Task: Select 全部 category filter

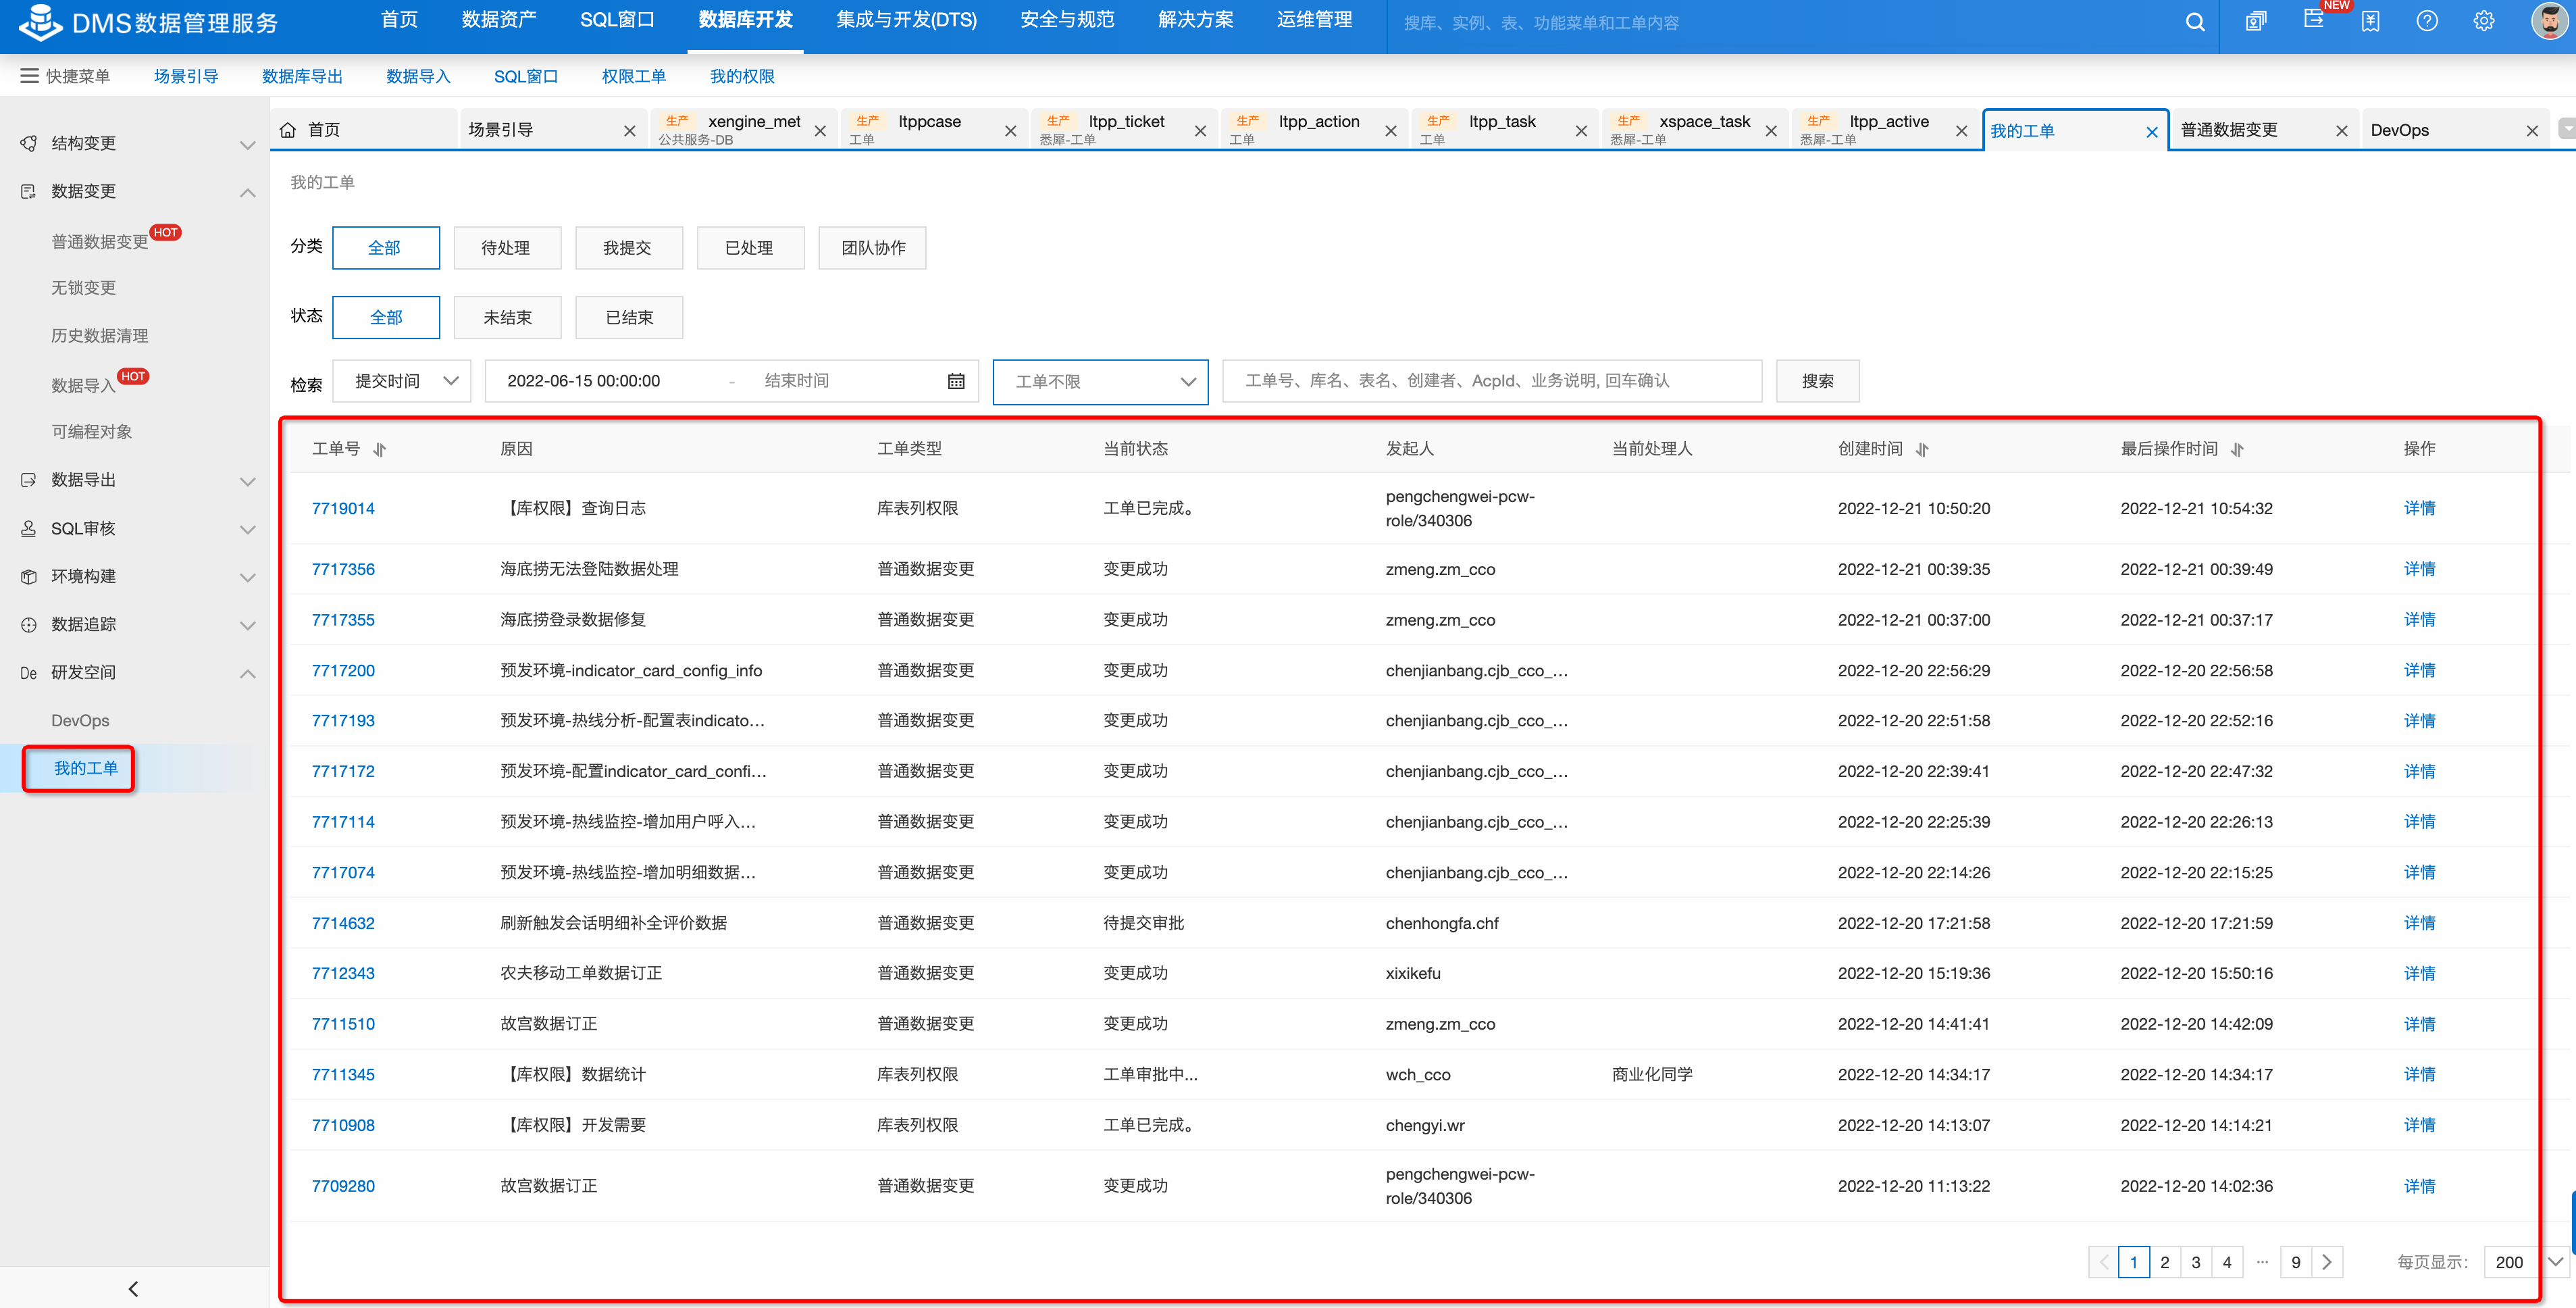Action: pos(385,248)
